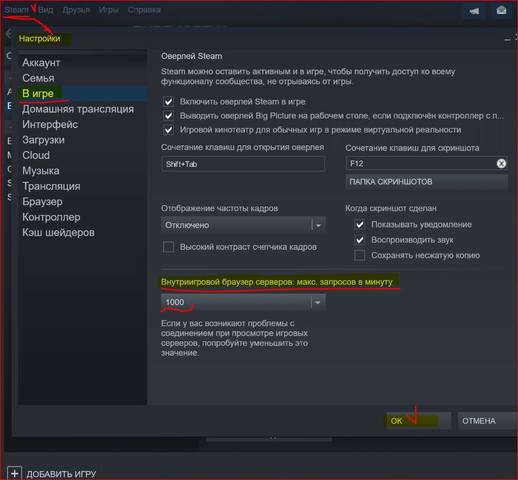This screenshot has height=480, width=518.
Task: Click the Отображение частоты кадров label
Action: click(x=219, y=208)
